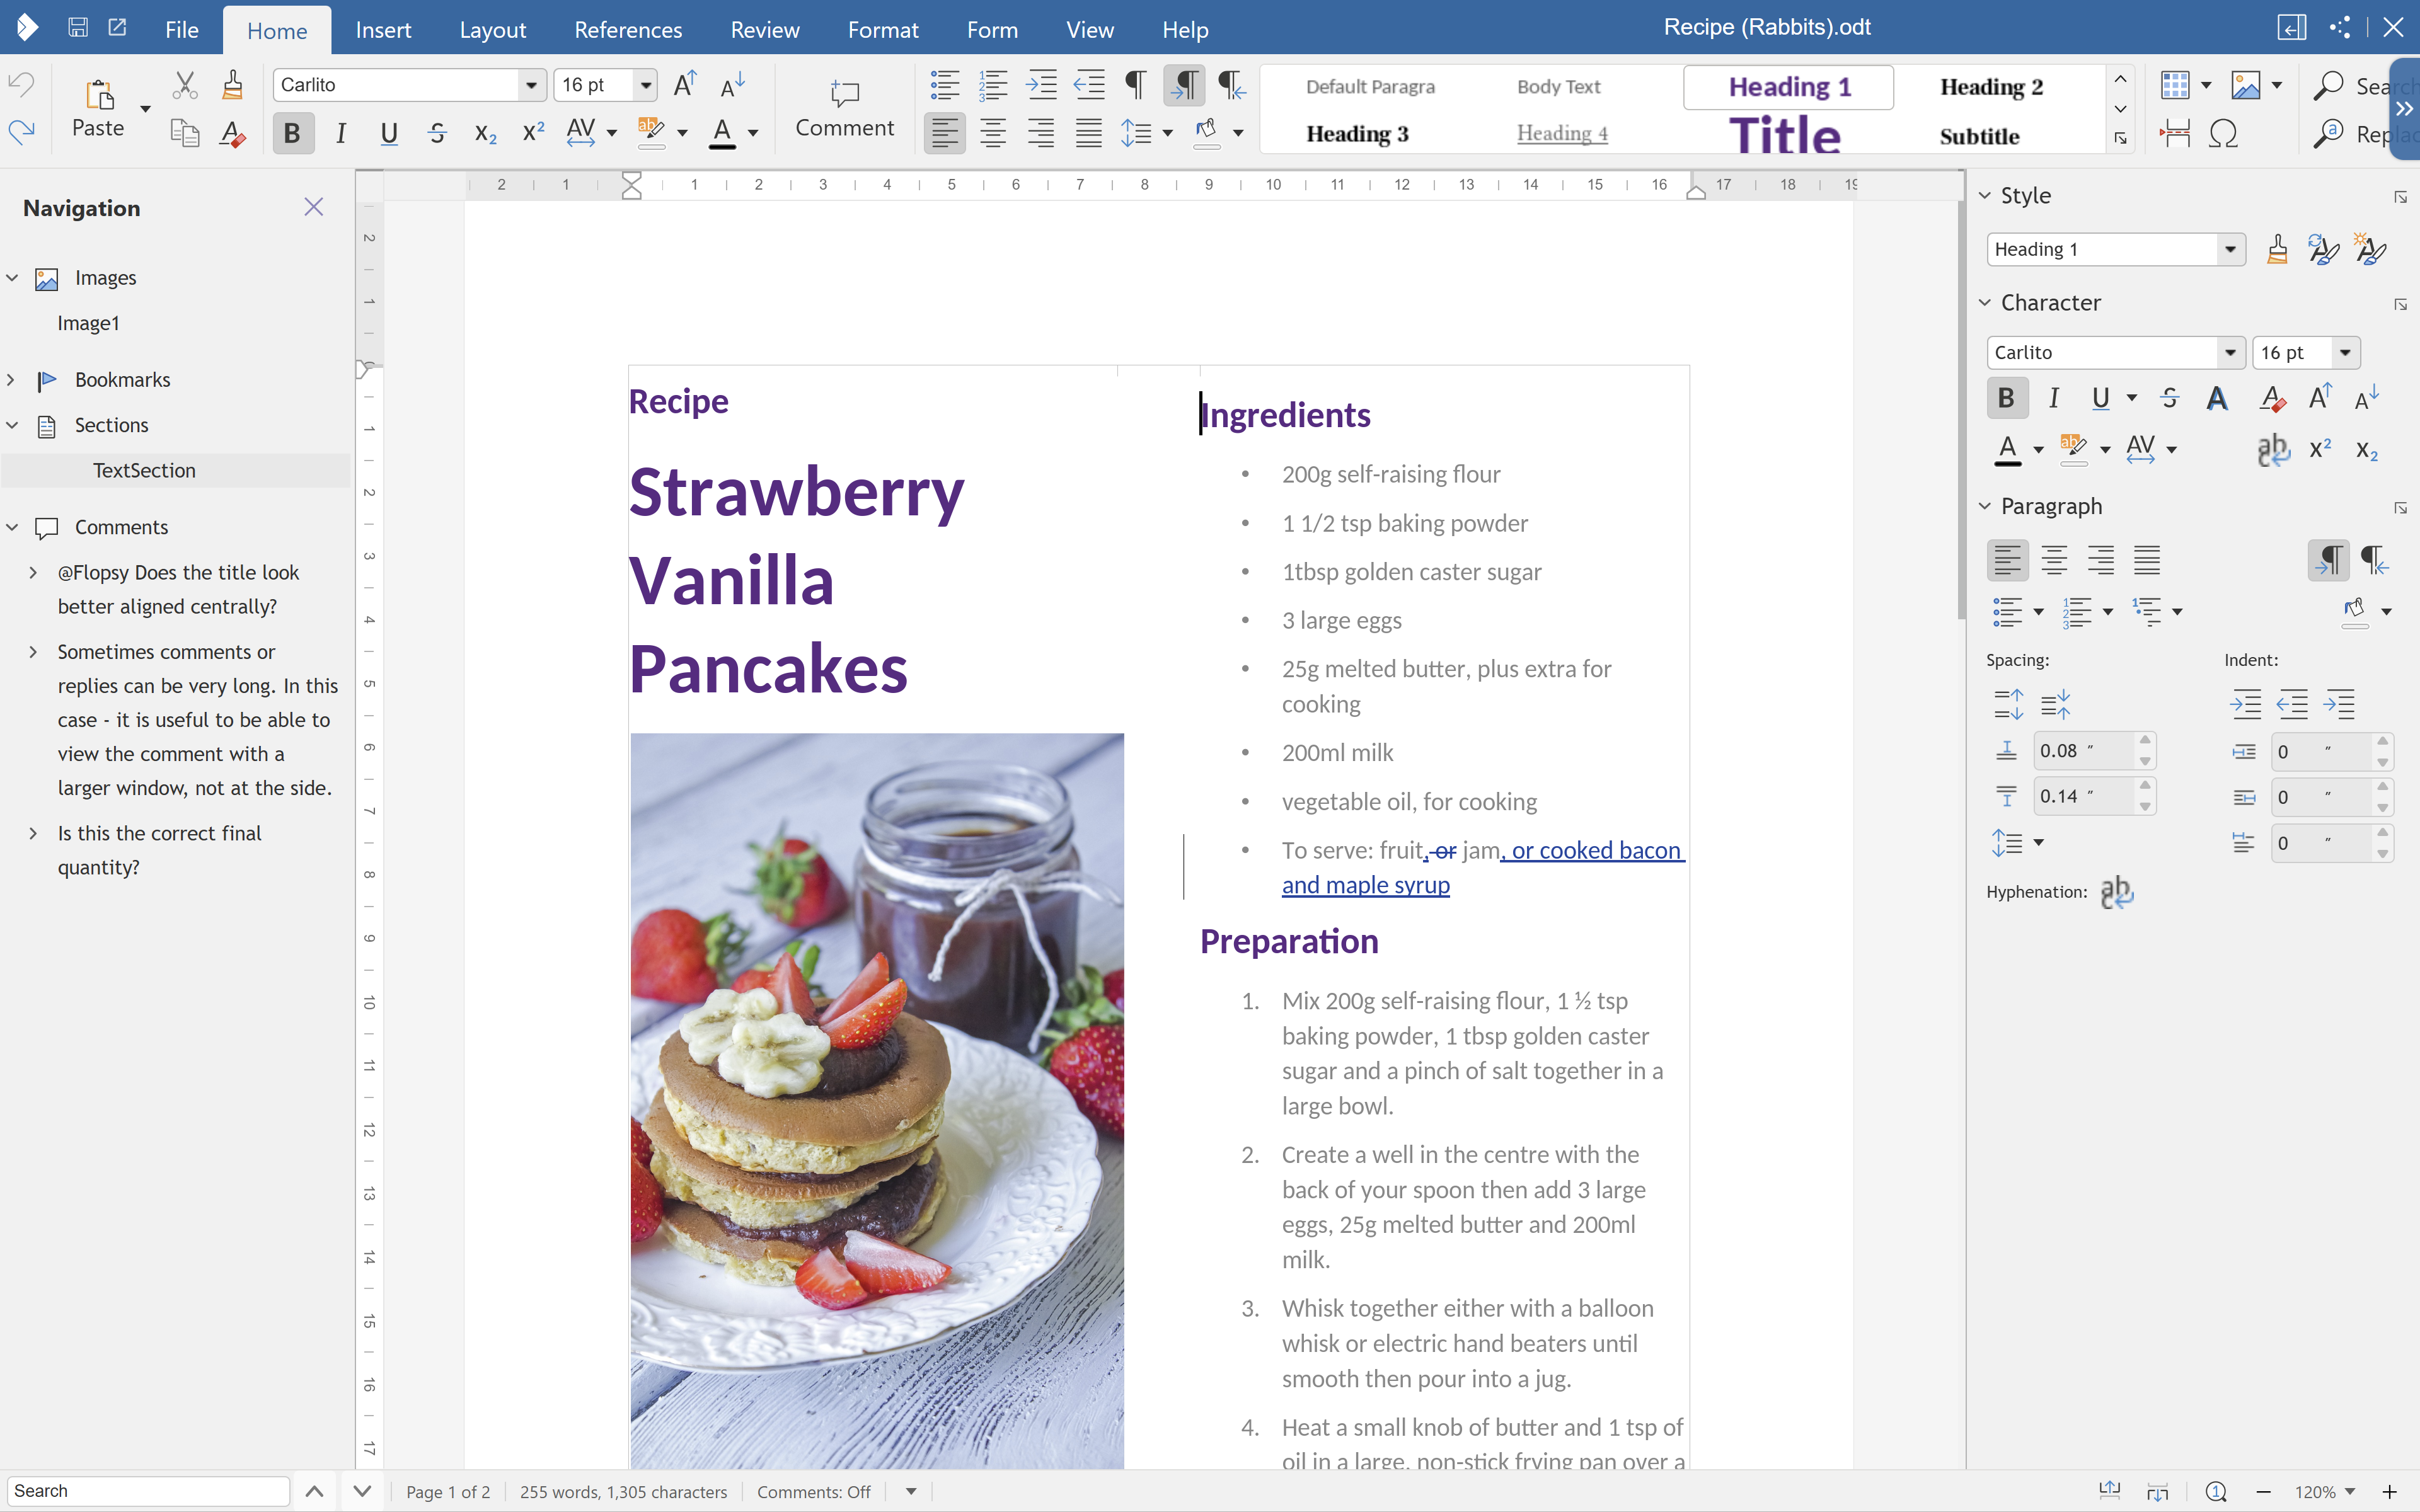Increase font size with ribbon A-up icon
This screenshot has width=2420, height=1512.
(x=686, y=85)
